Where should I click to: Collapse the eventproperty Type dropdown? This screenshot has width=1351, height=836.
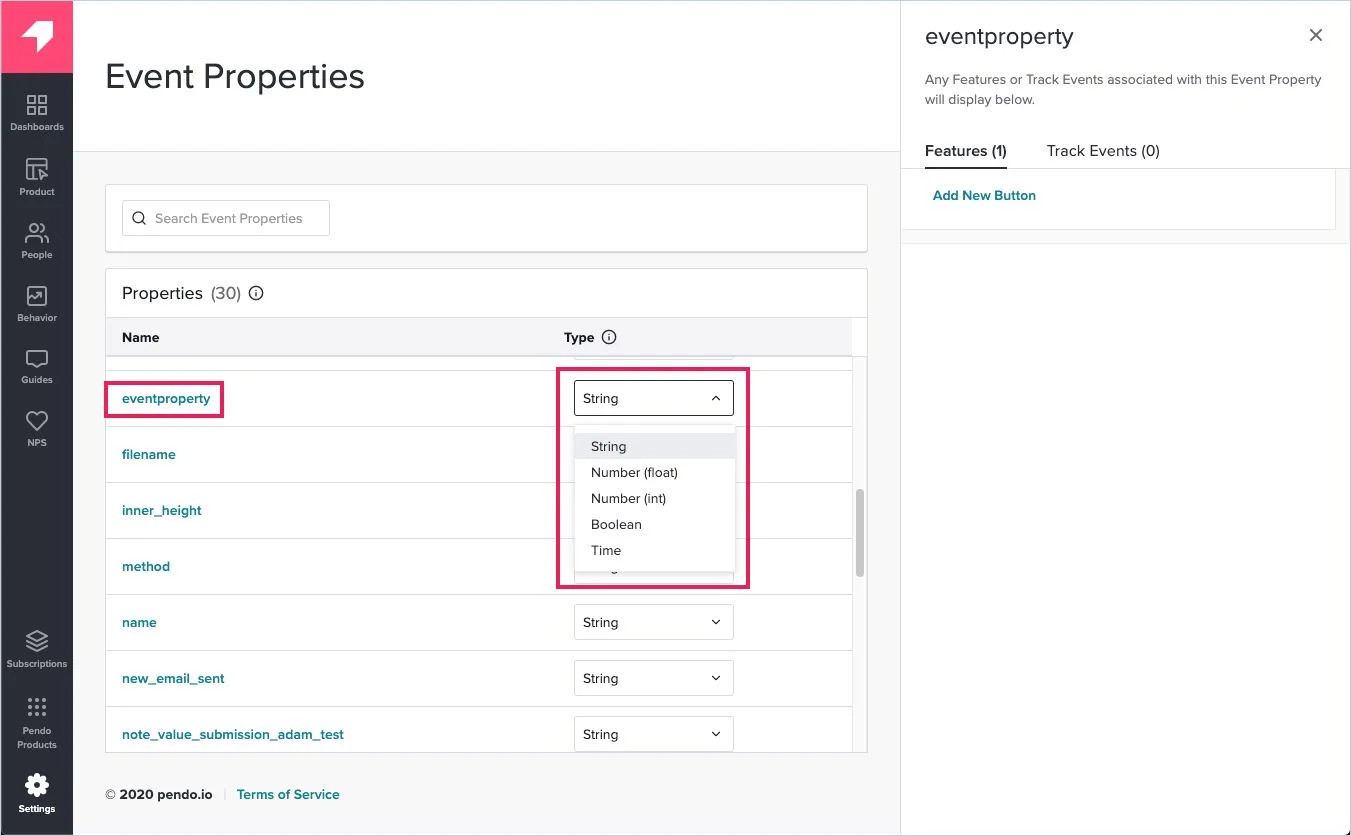tap(654, 398)
